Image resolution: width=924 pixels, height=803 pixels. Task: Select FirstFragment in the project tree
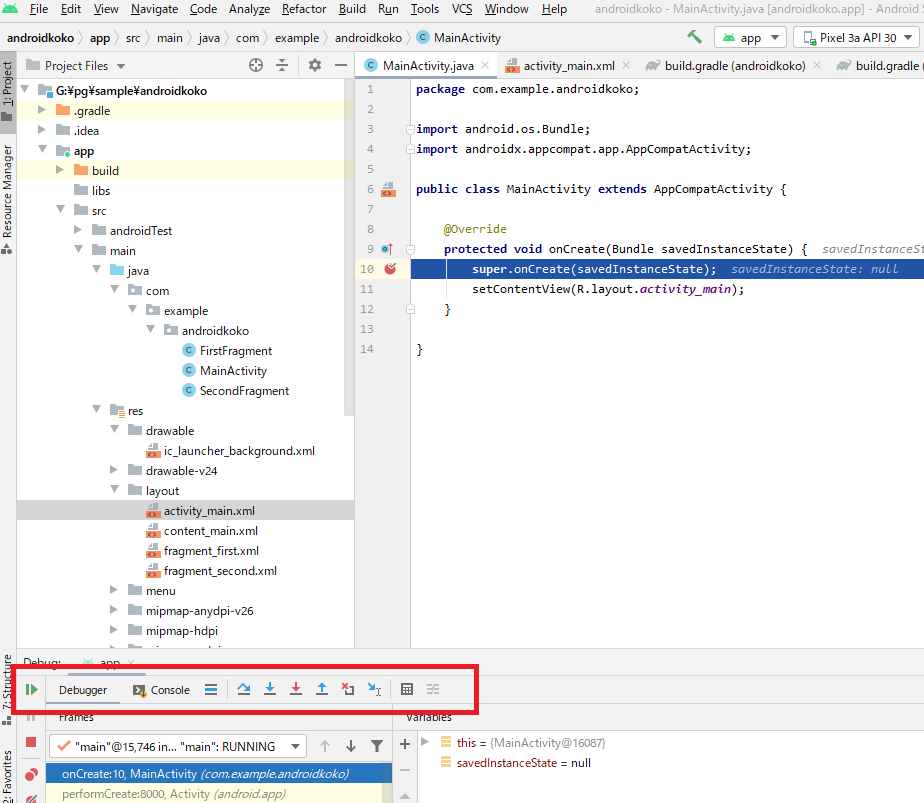click(236, 351)
